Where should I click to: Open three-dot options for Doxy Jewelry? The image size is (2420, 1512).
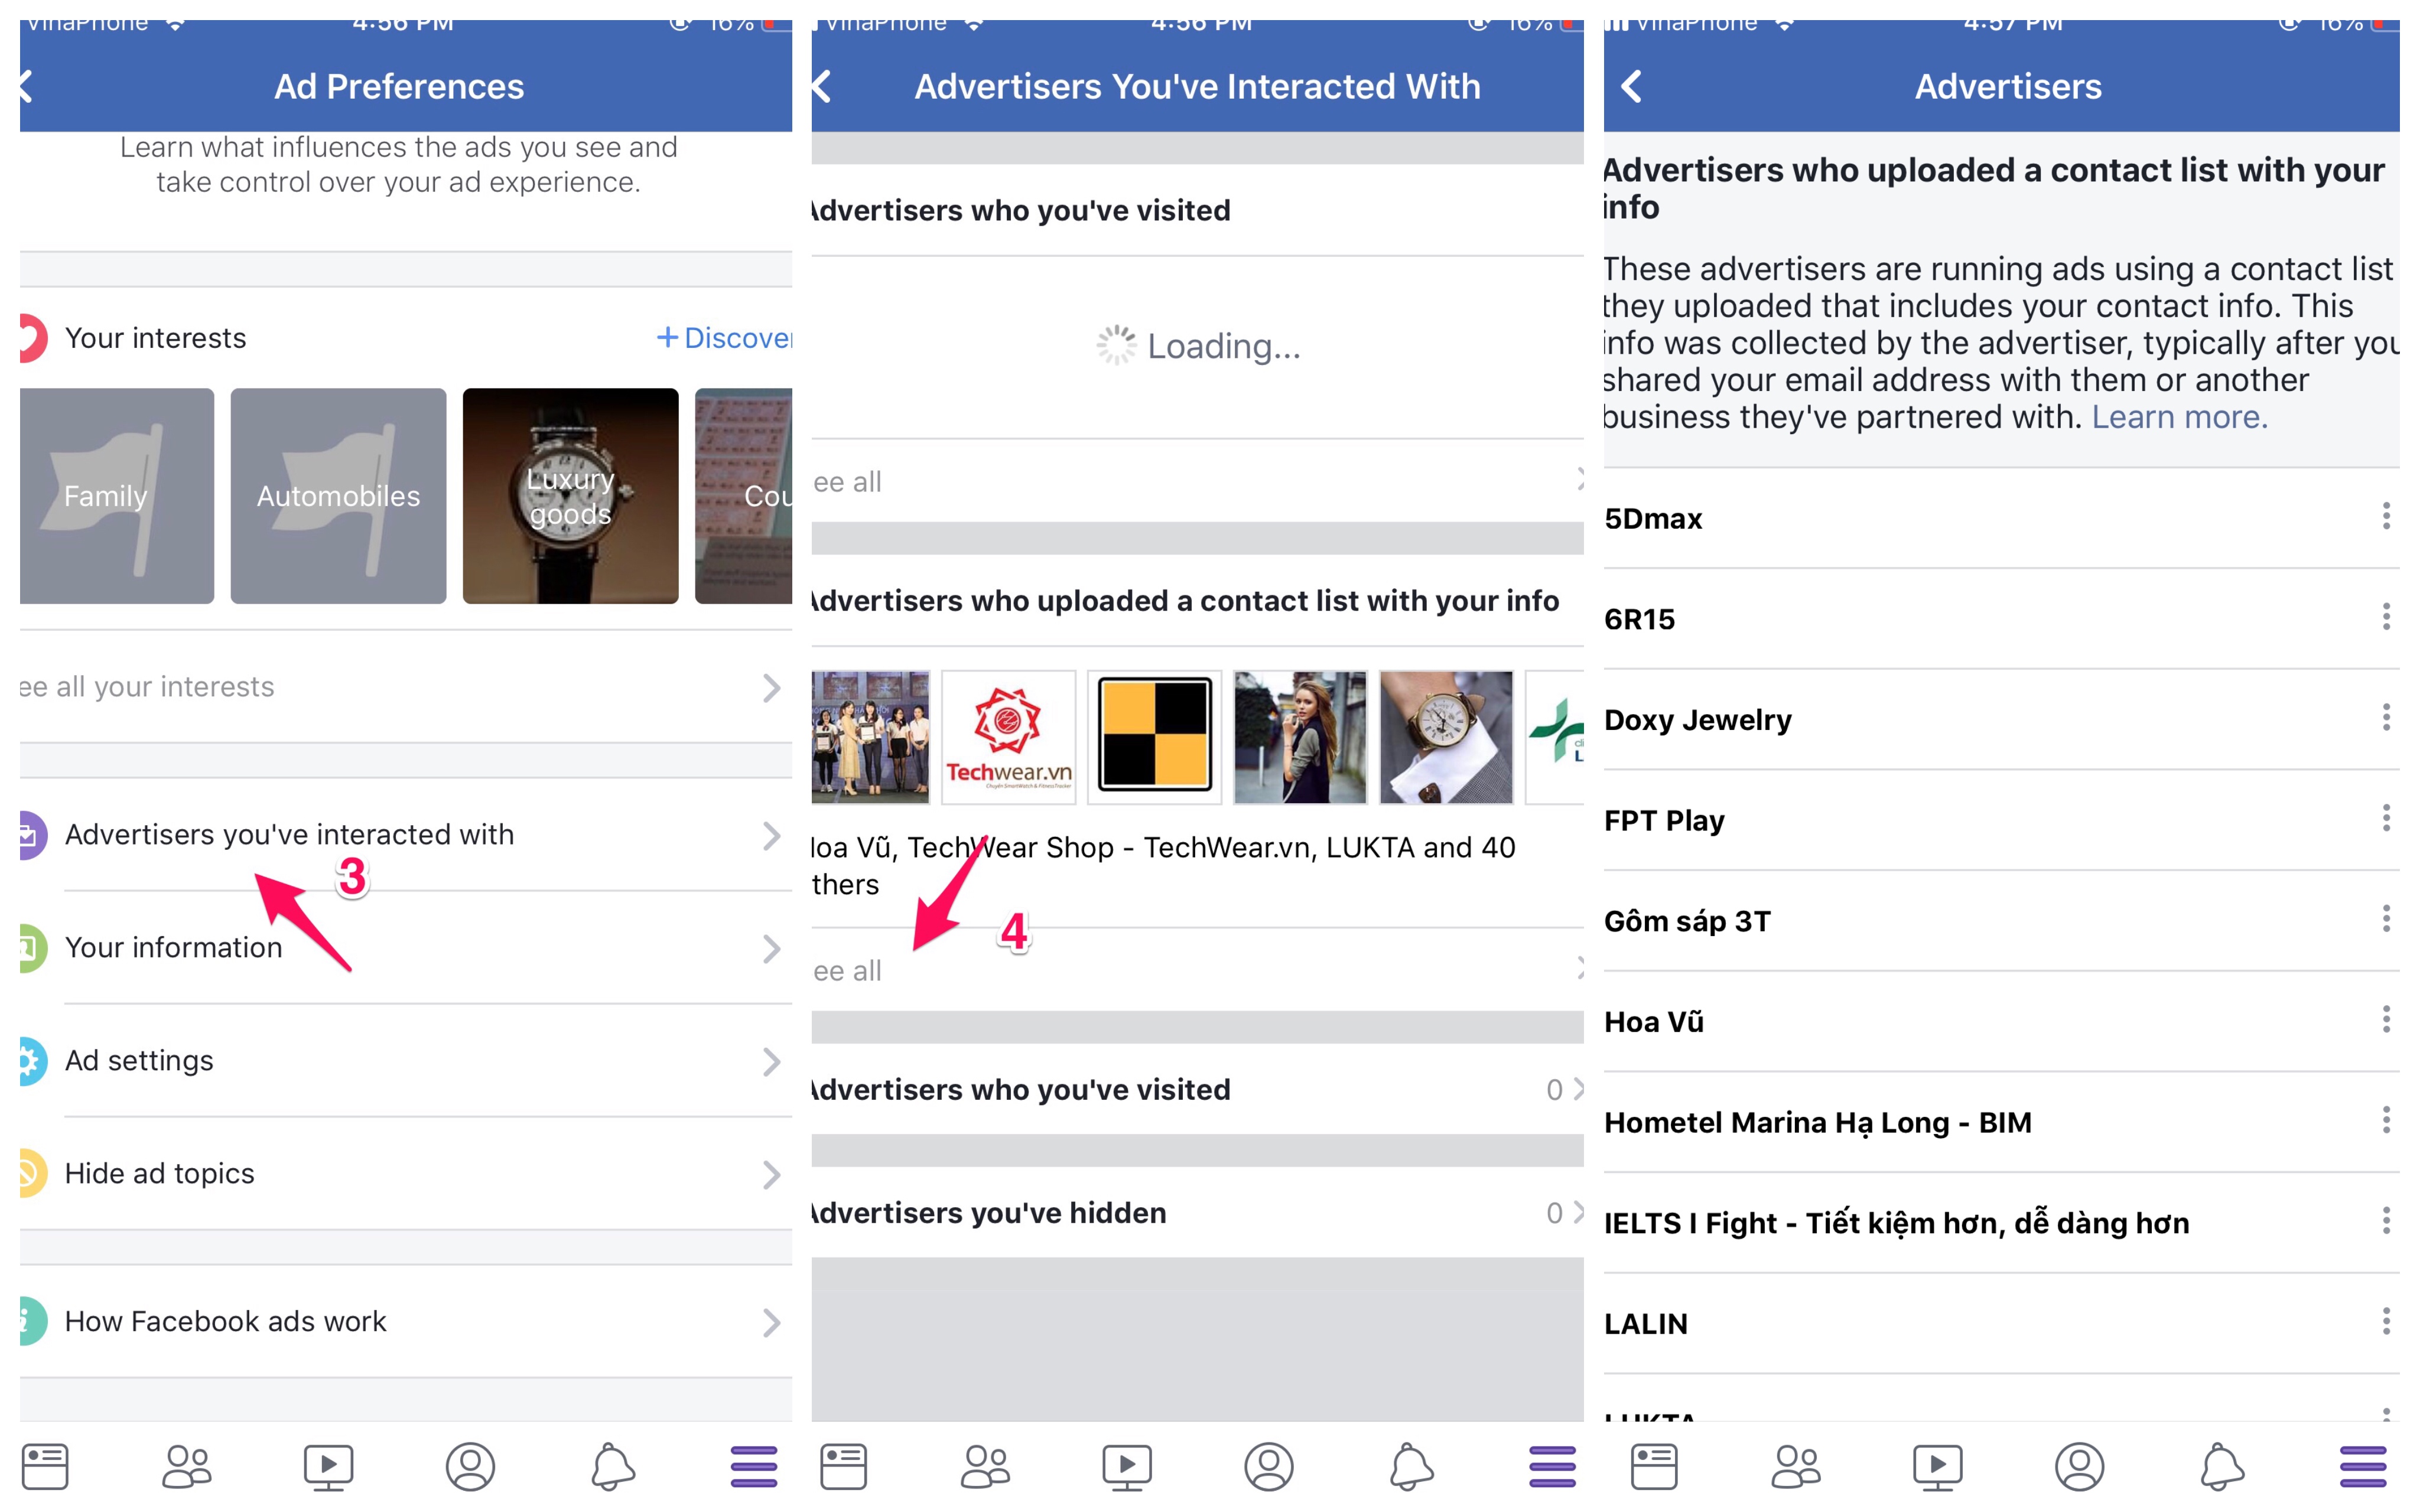click(x=2385, y=718)
